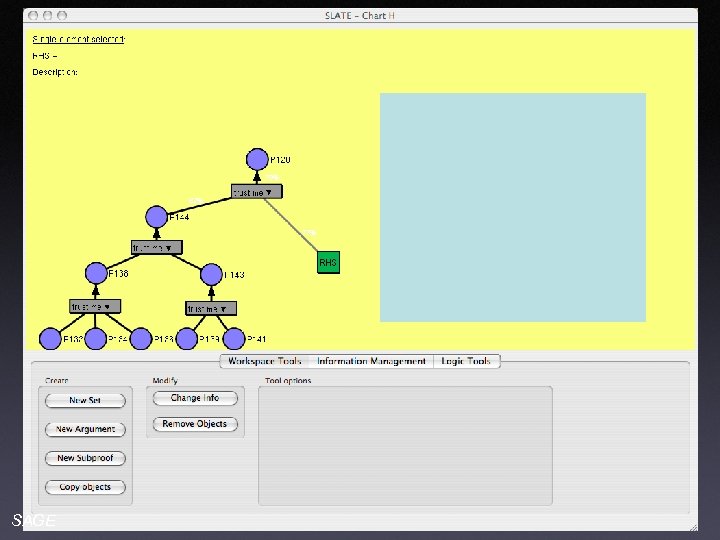
Task: Select the P143 node circle
Action: [x=211, y=275]
